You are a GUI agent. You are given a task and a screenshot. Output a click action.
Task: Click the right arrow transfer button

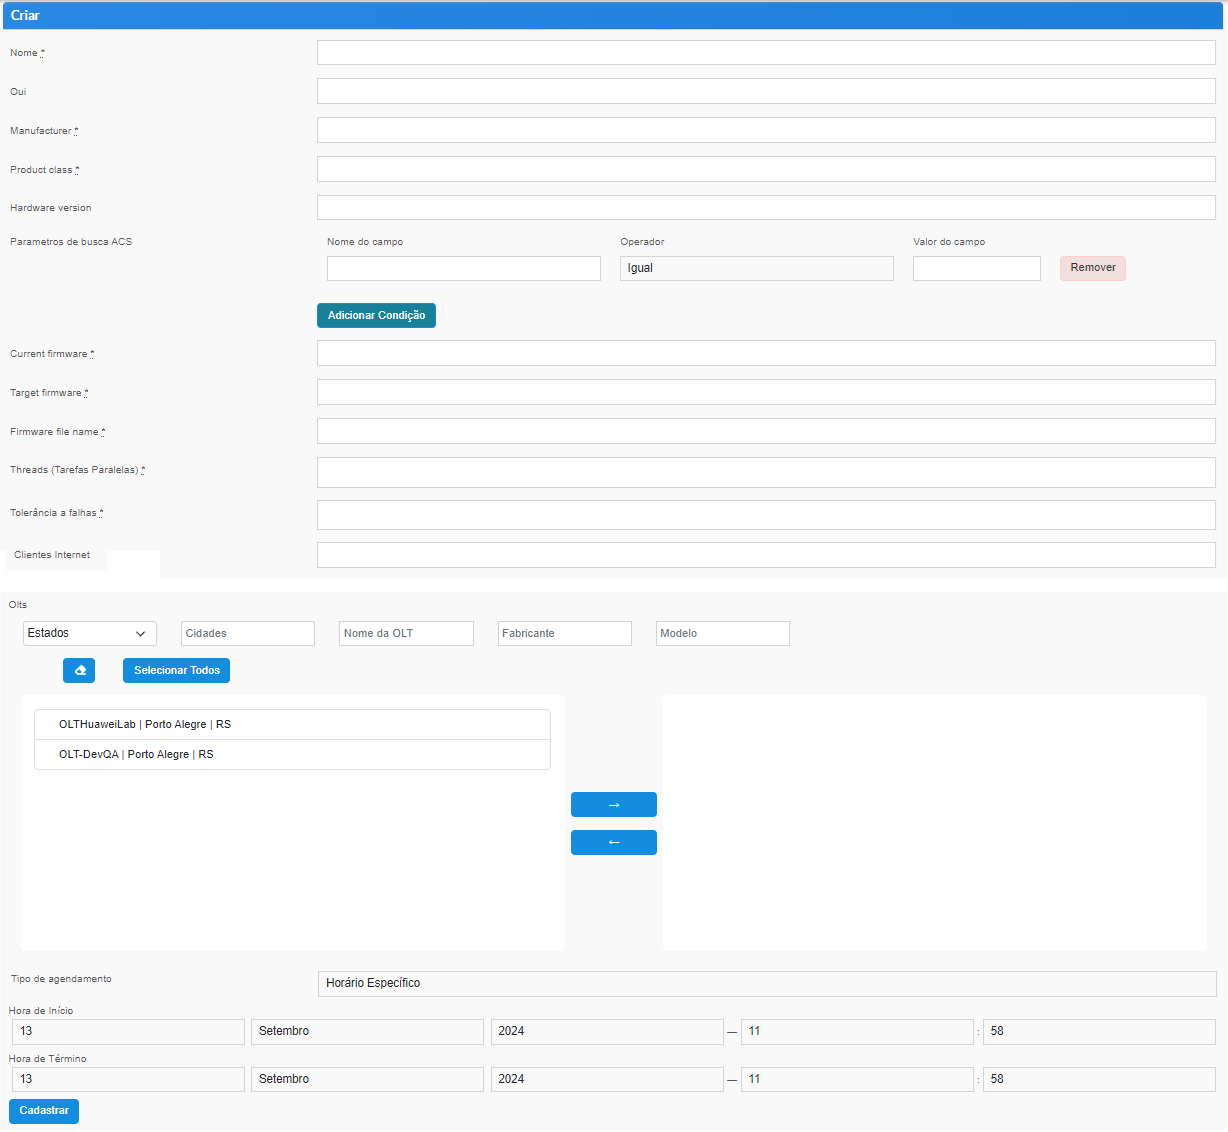pos(613,805)
